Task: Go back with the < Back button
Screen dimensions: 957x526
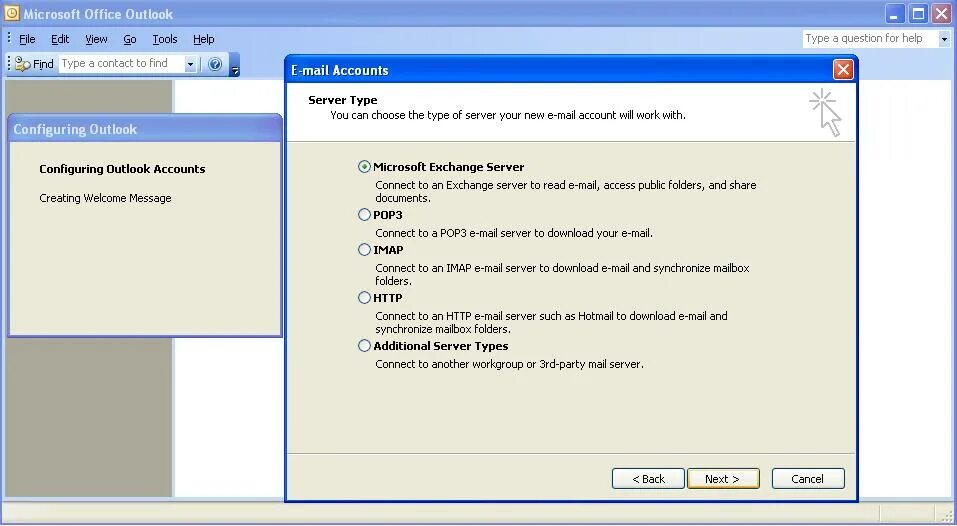Action: (x=648, y=479)
